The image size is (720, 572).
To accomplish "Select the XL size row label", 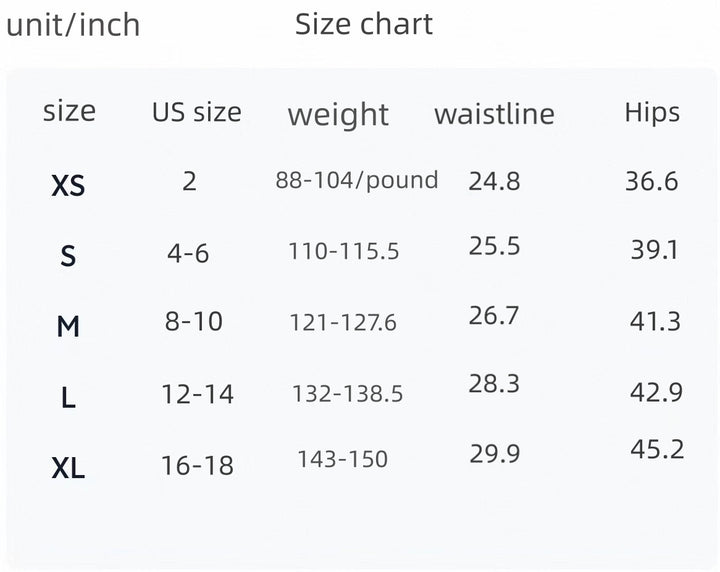I will point(68,467).
